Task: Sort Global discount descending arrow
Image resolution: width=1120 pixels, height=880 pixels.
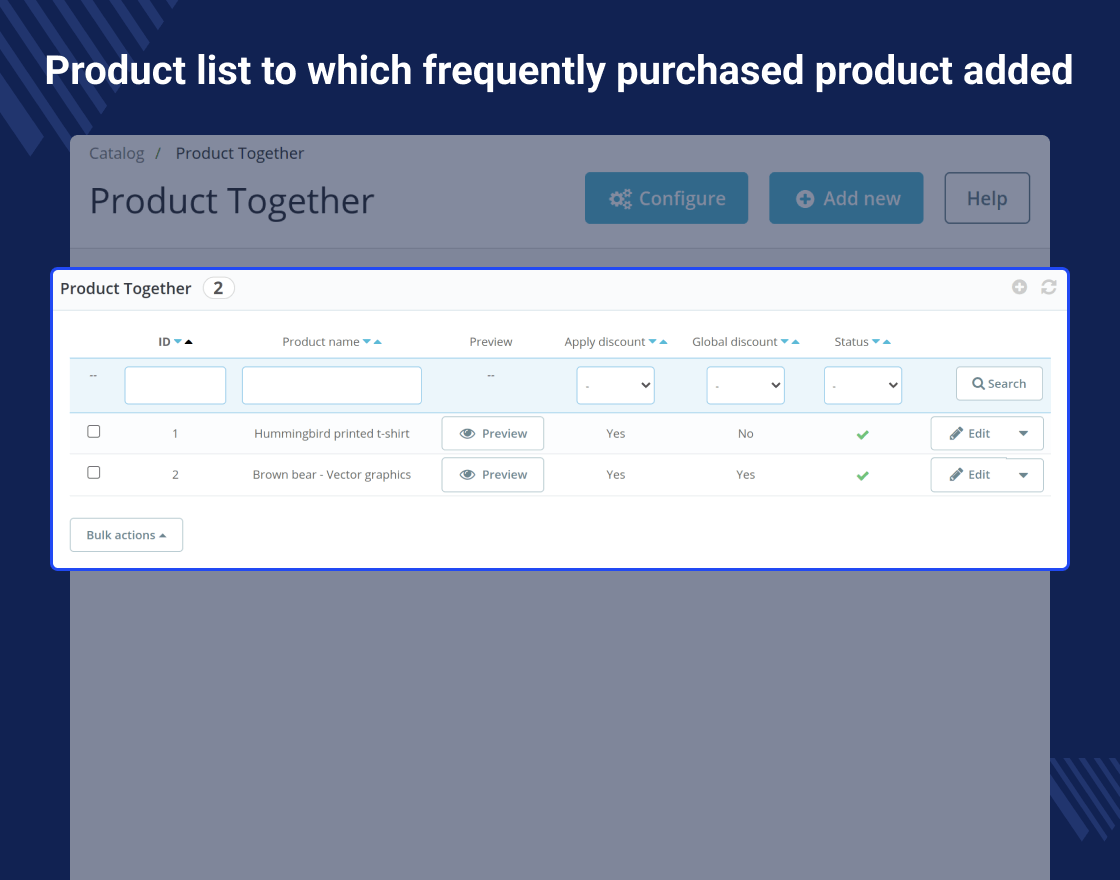Action: (784, 341)
